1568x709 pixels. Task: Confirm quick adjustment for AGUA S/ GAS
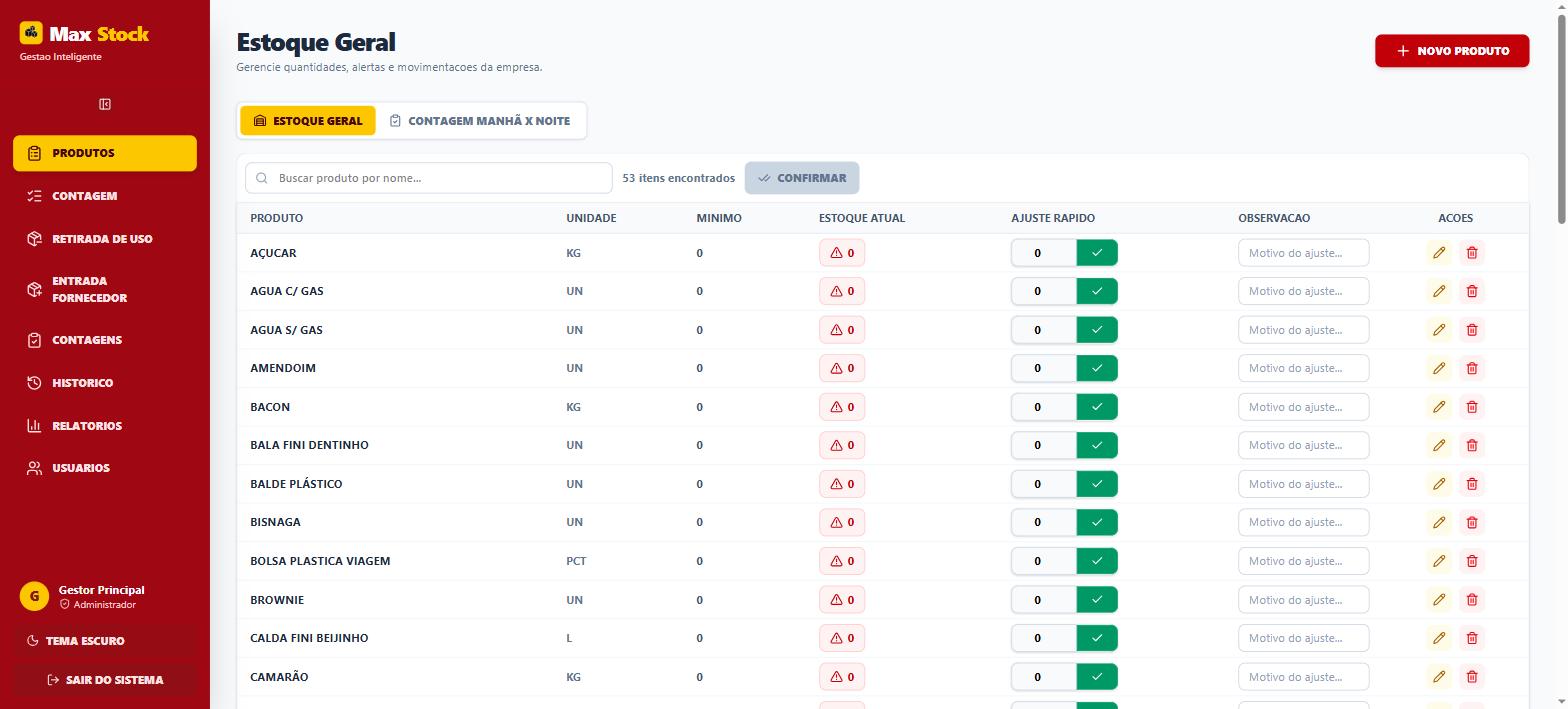[x=1097, y=330]
